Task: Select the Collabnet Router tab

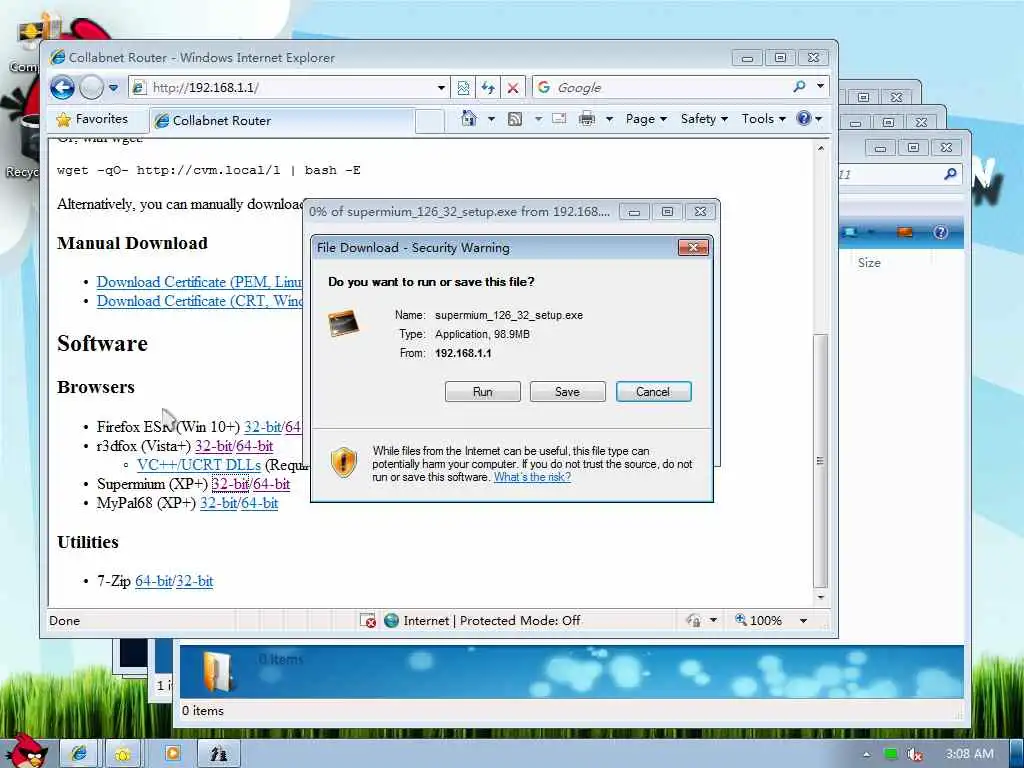Action: [x=282, y=120]
